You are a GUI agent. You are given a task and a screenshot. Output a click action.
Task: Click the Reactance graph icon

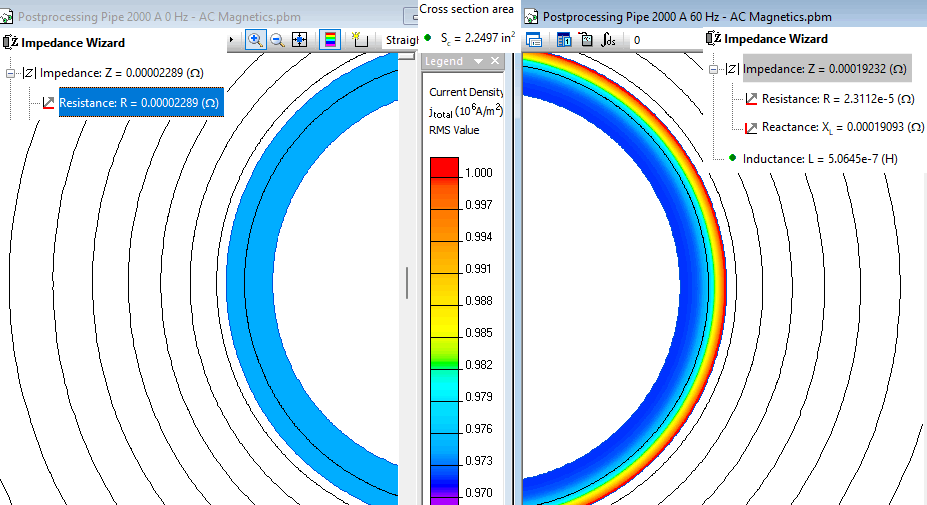point(751,128)
